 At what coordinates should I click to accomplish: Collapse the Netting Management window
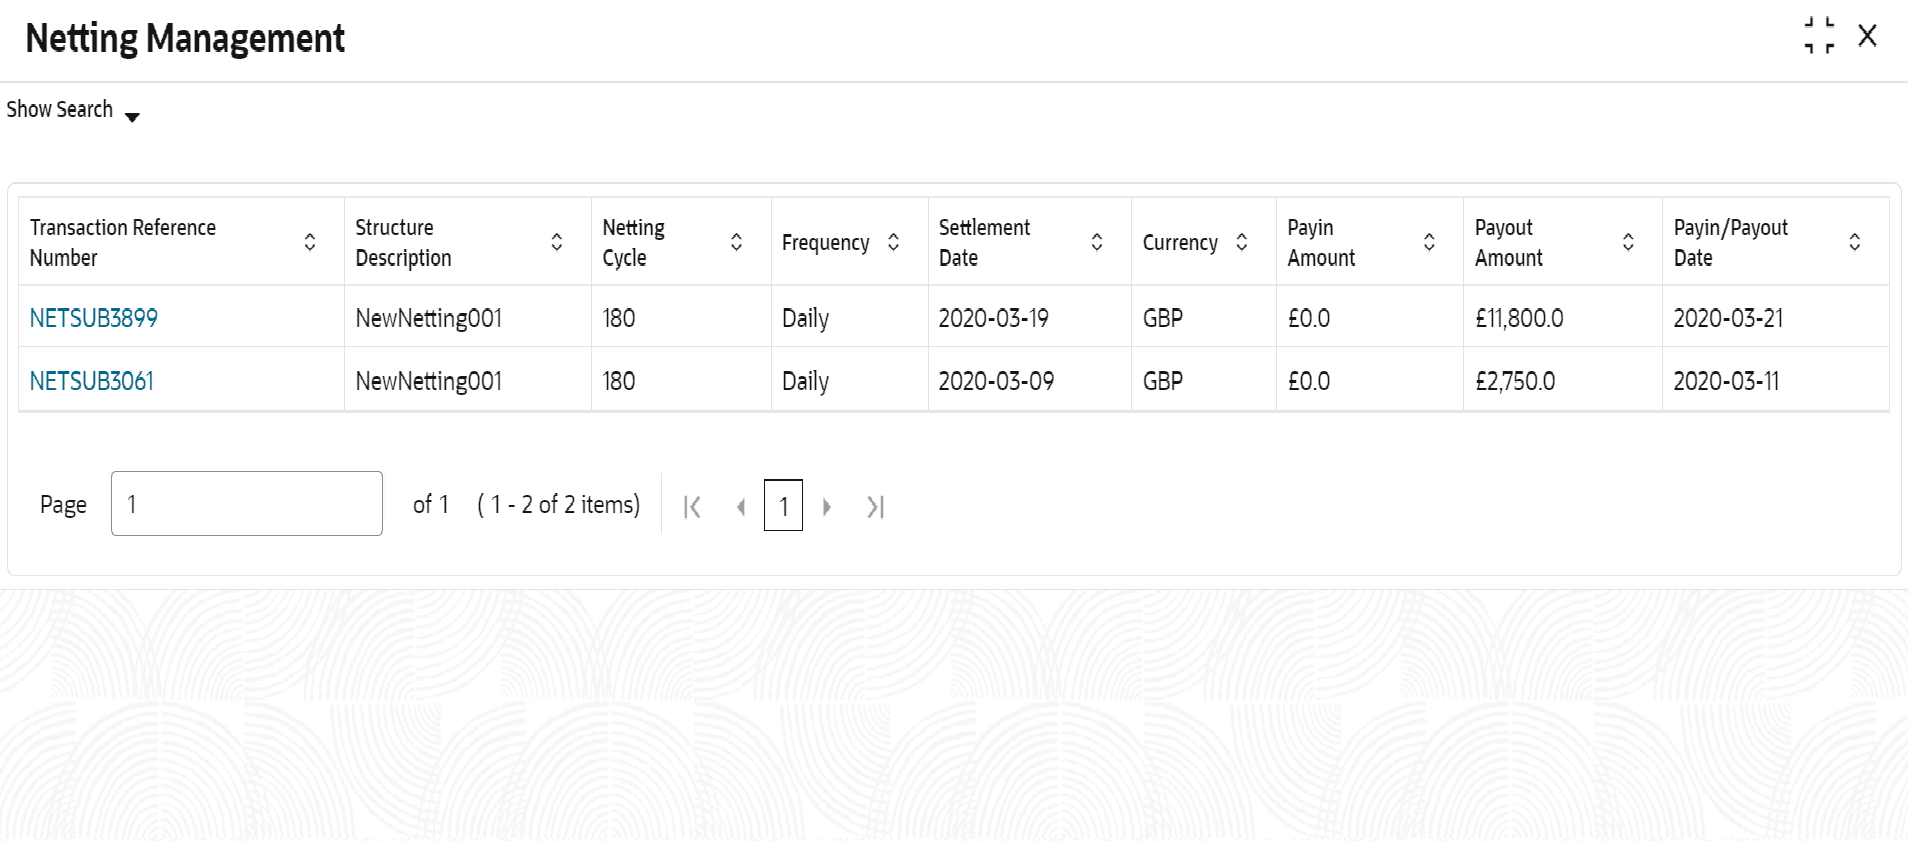[x=1819, y=36]
